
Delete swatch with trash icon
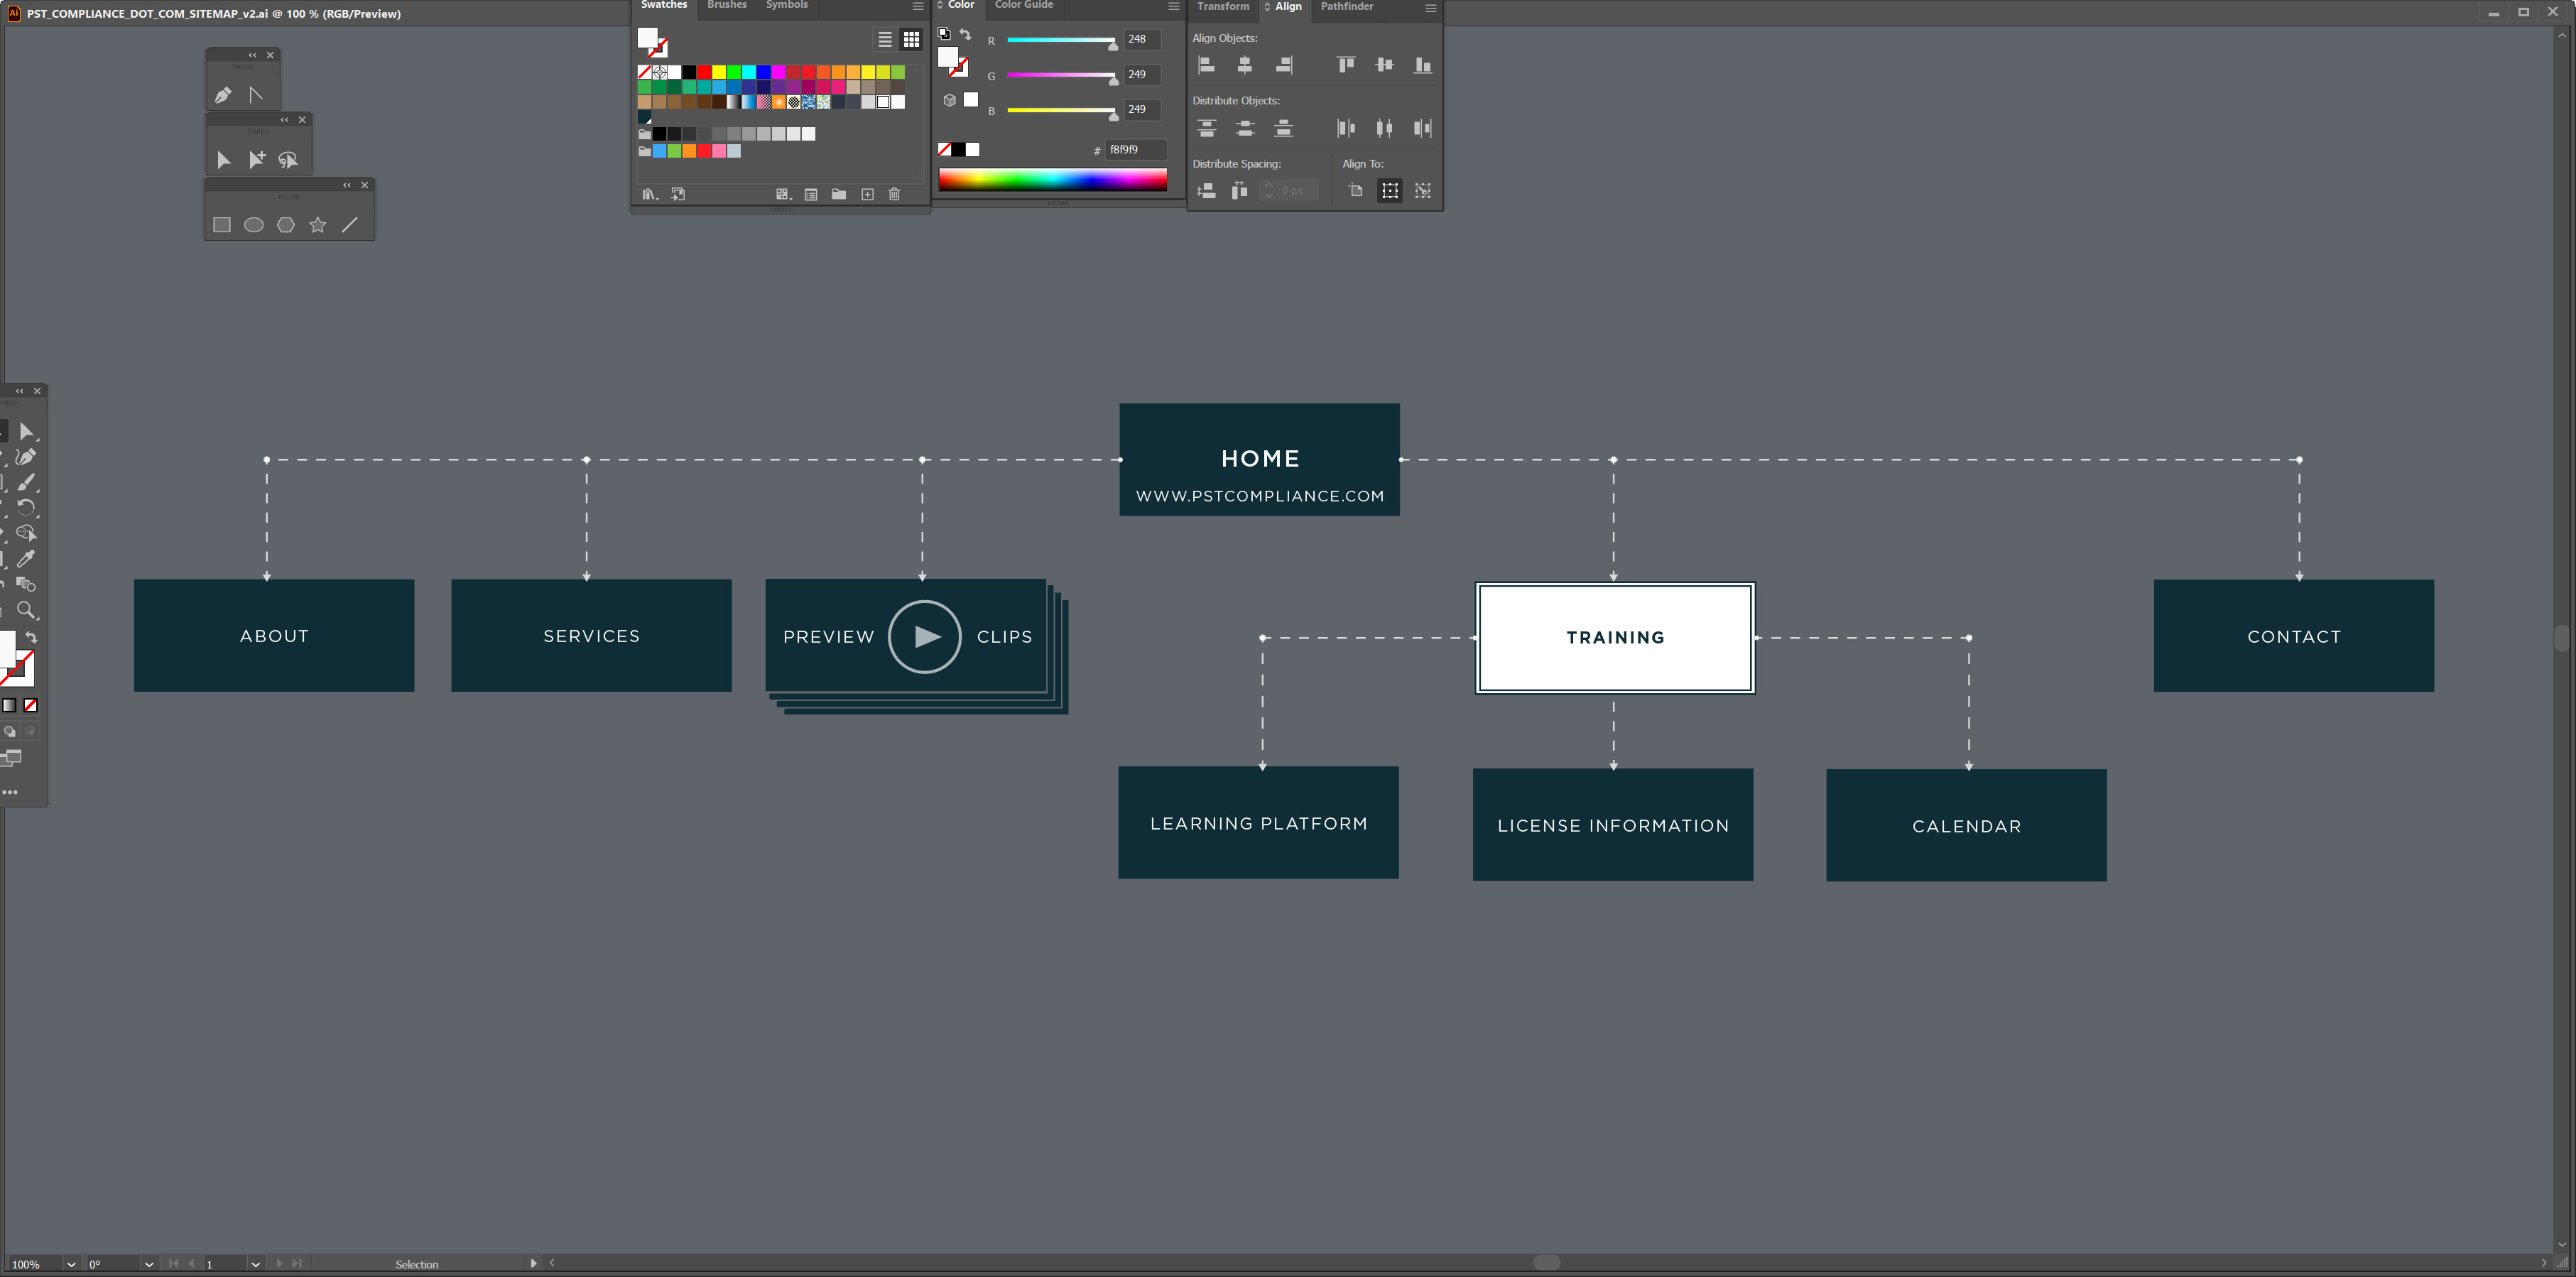click(895, 194)
